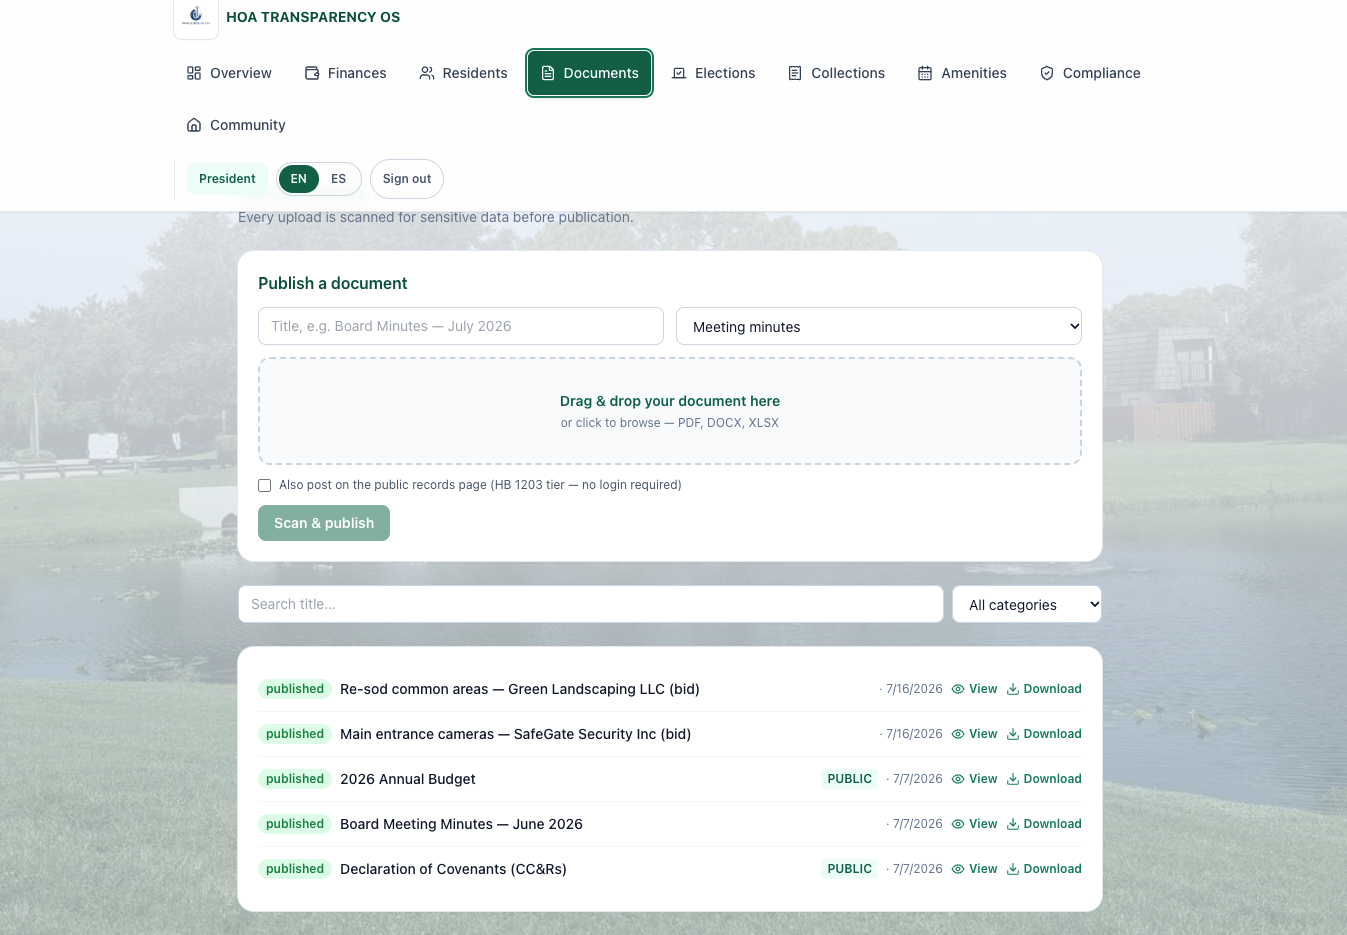This screenshot has height=935, width=1347.
Task: Check the public records page checkbox
Action: point(265,485)
